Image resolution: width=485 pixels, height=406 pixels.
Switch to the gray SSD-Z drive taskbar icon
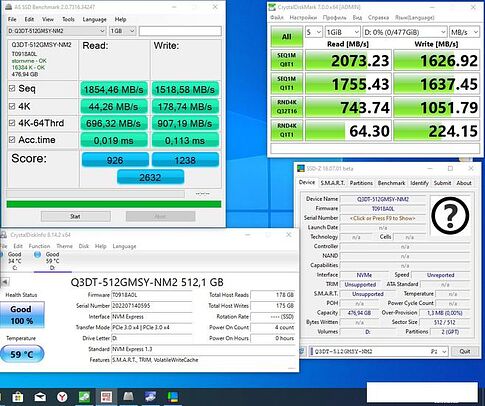[x=128, y=397]
